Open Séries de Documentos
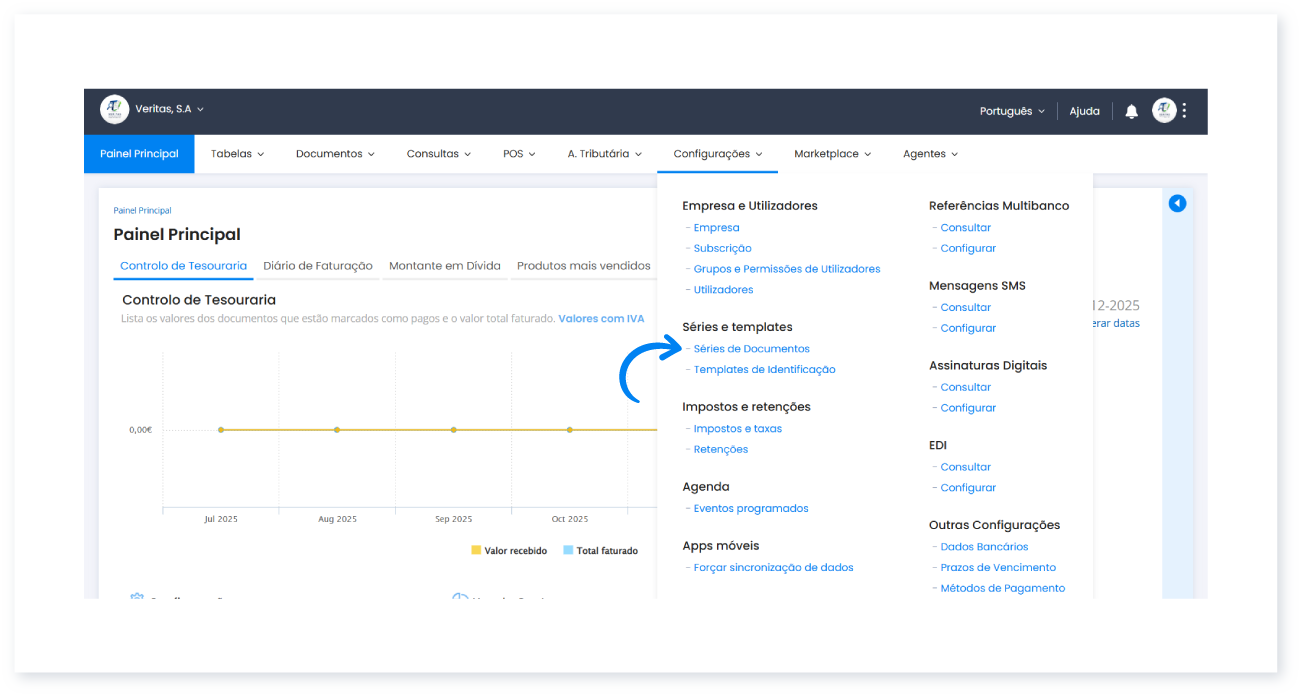 (x=752, y=349)
